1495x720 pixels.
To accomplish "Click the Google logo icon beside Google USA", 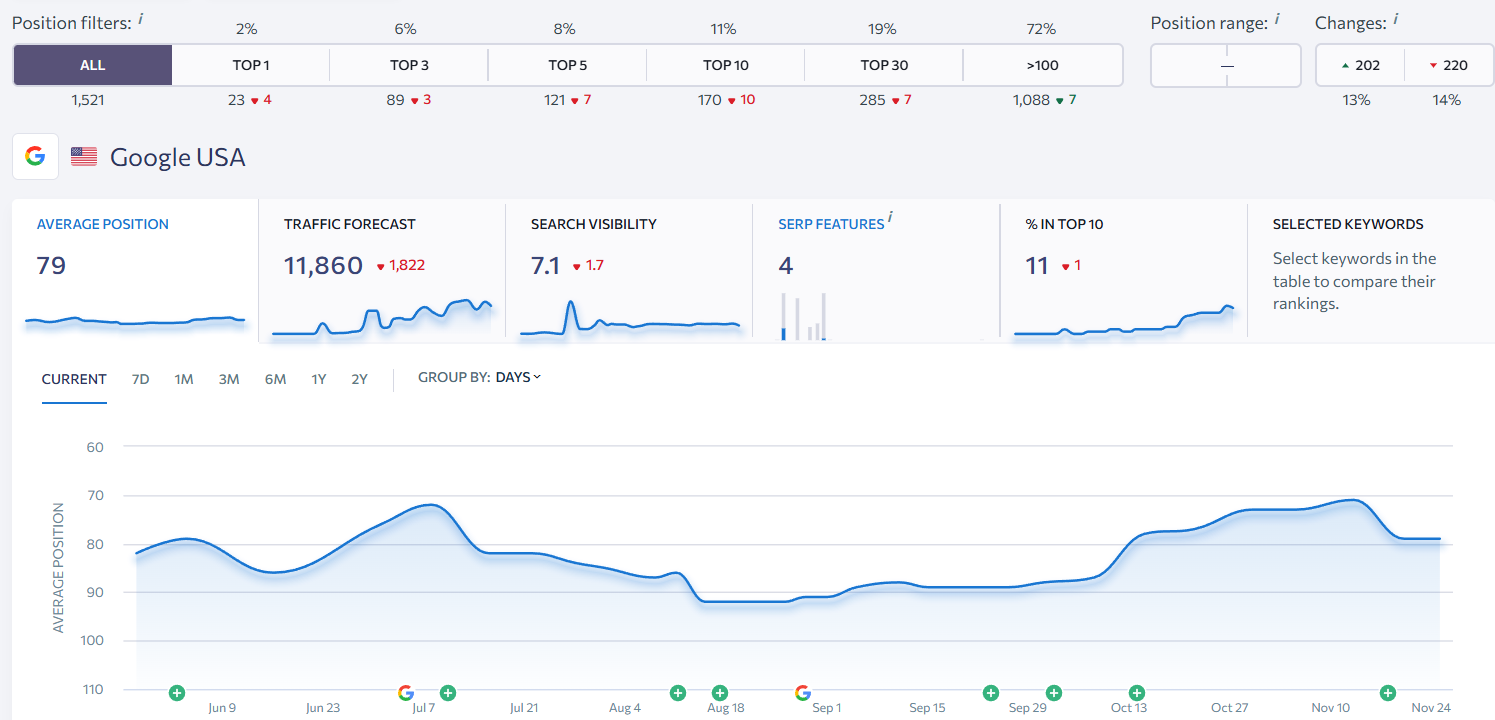I will [35, 157].
